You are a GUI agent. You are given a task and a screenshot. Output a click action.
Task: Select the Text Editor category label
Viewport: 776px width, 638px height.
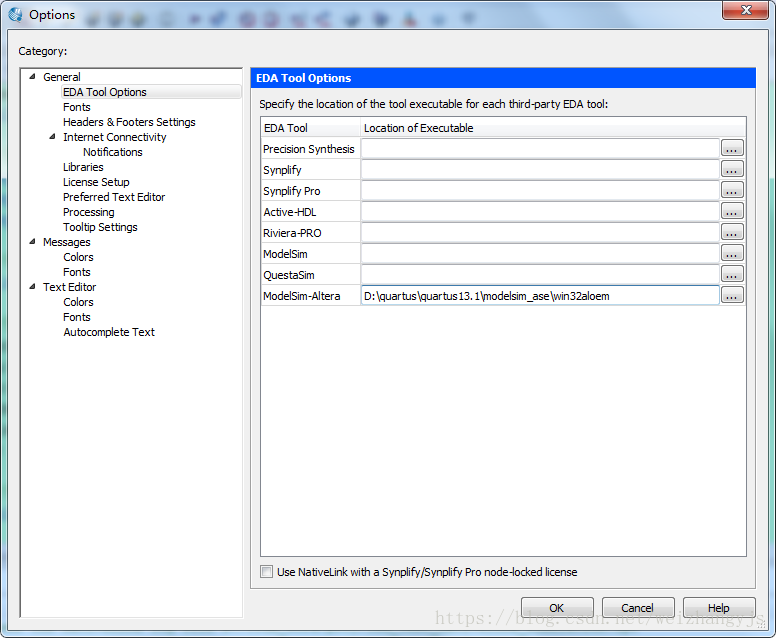[69, 287]
